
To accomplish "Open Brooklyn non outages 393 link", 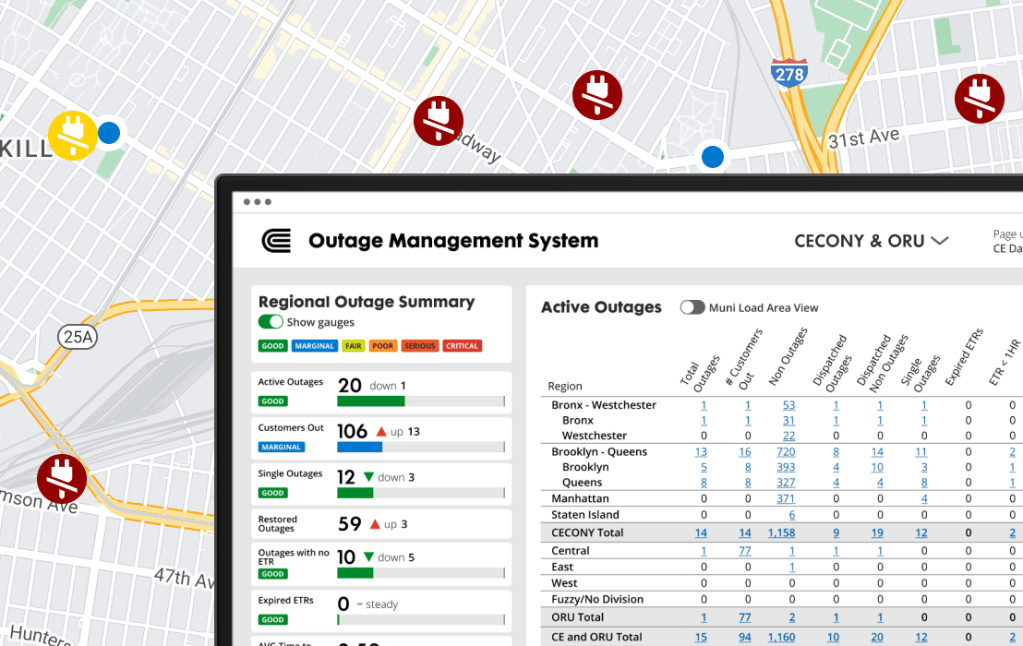I will click(x=786, y=467).
